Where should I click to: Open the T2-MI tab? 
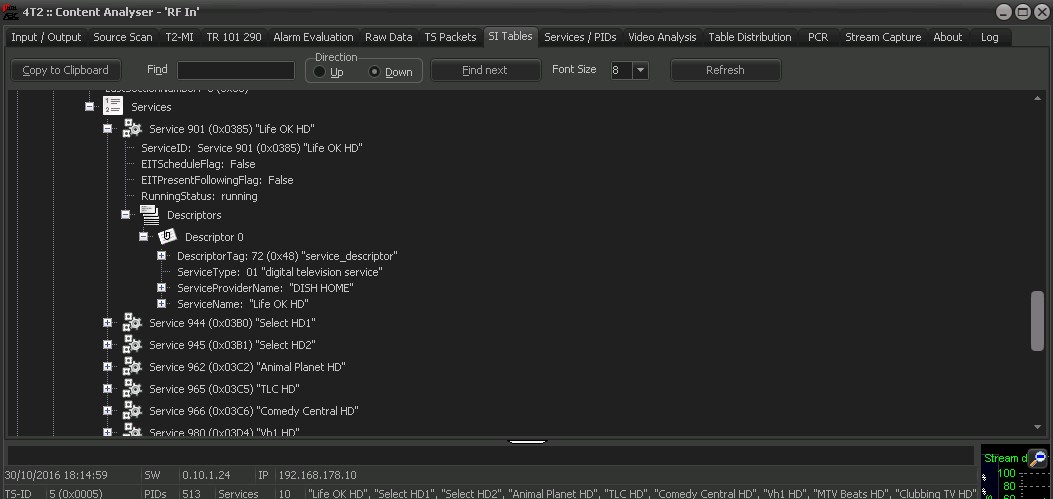pos(179,38)
